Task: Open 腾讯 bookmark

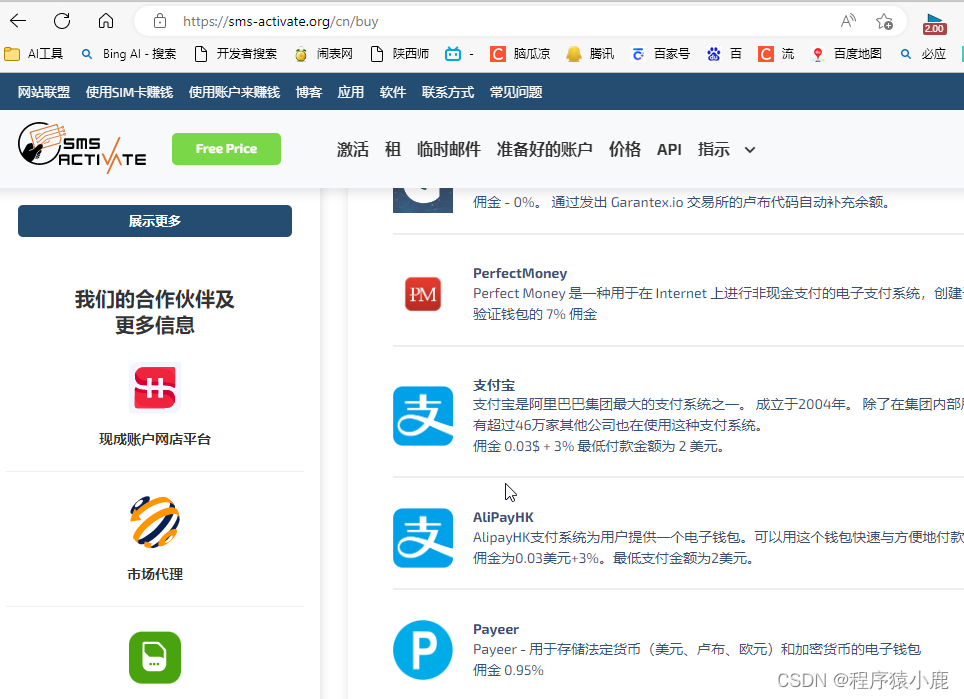Action: [590, 54]
